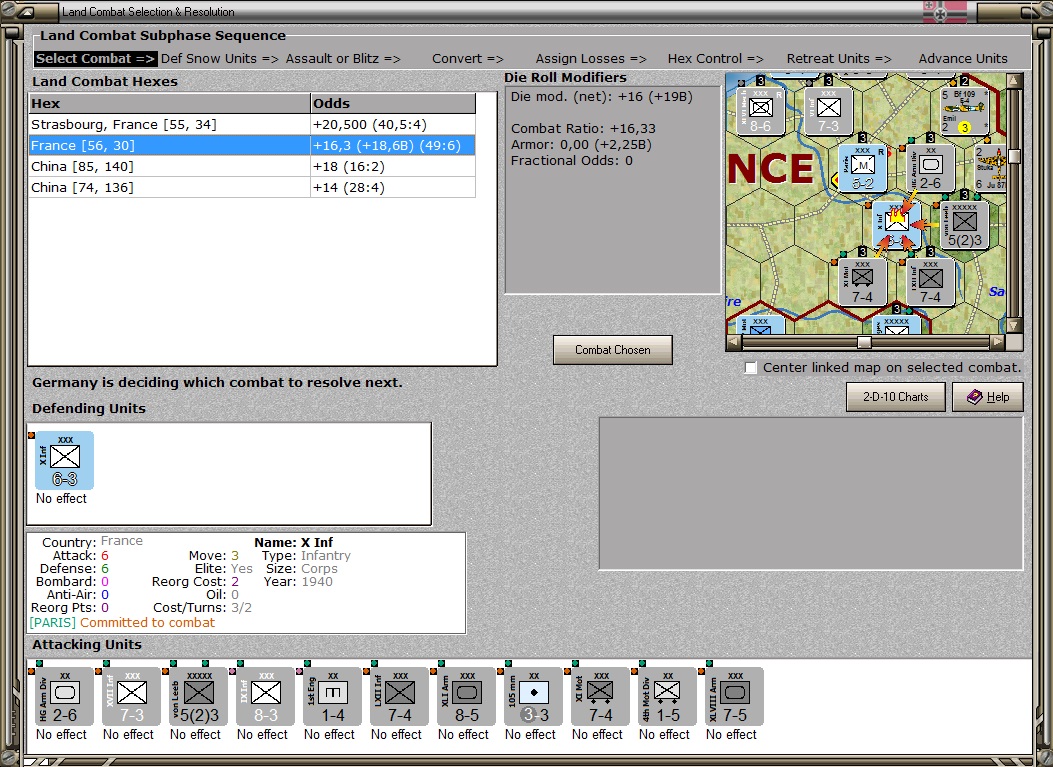The image size is (1053, 767).
Task: Select the XLVIII Arm 7-5 attacking unit
Action: pyautogui.click(x=735, y=696)
